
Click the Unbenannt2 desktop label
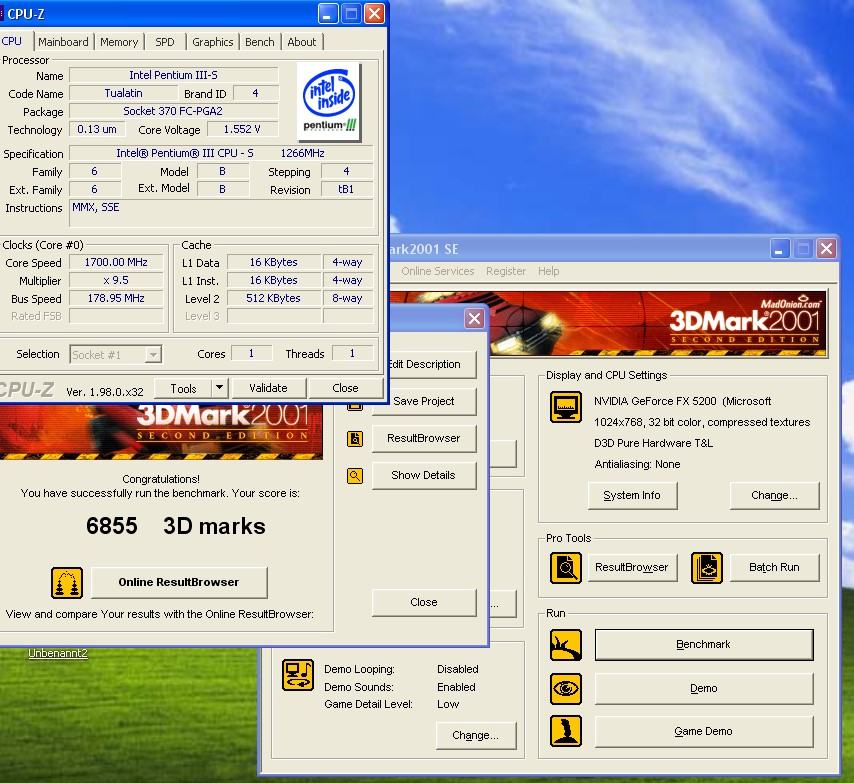point(58,653)
